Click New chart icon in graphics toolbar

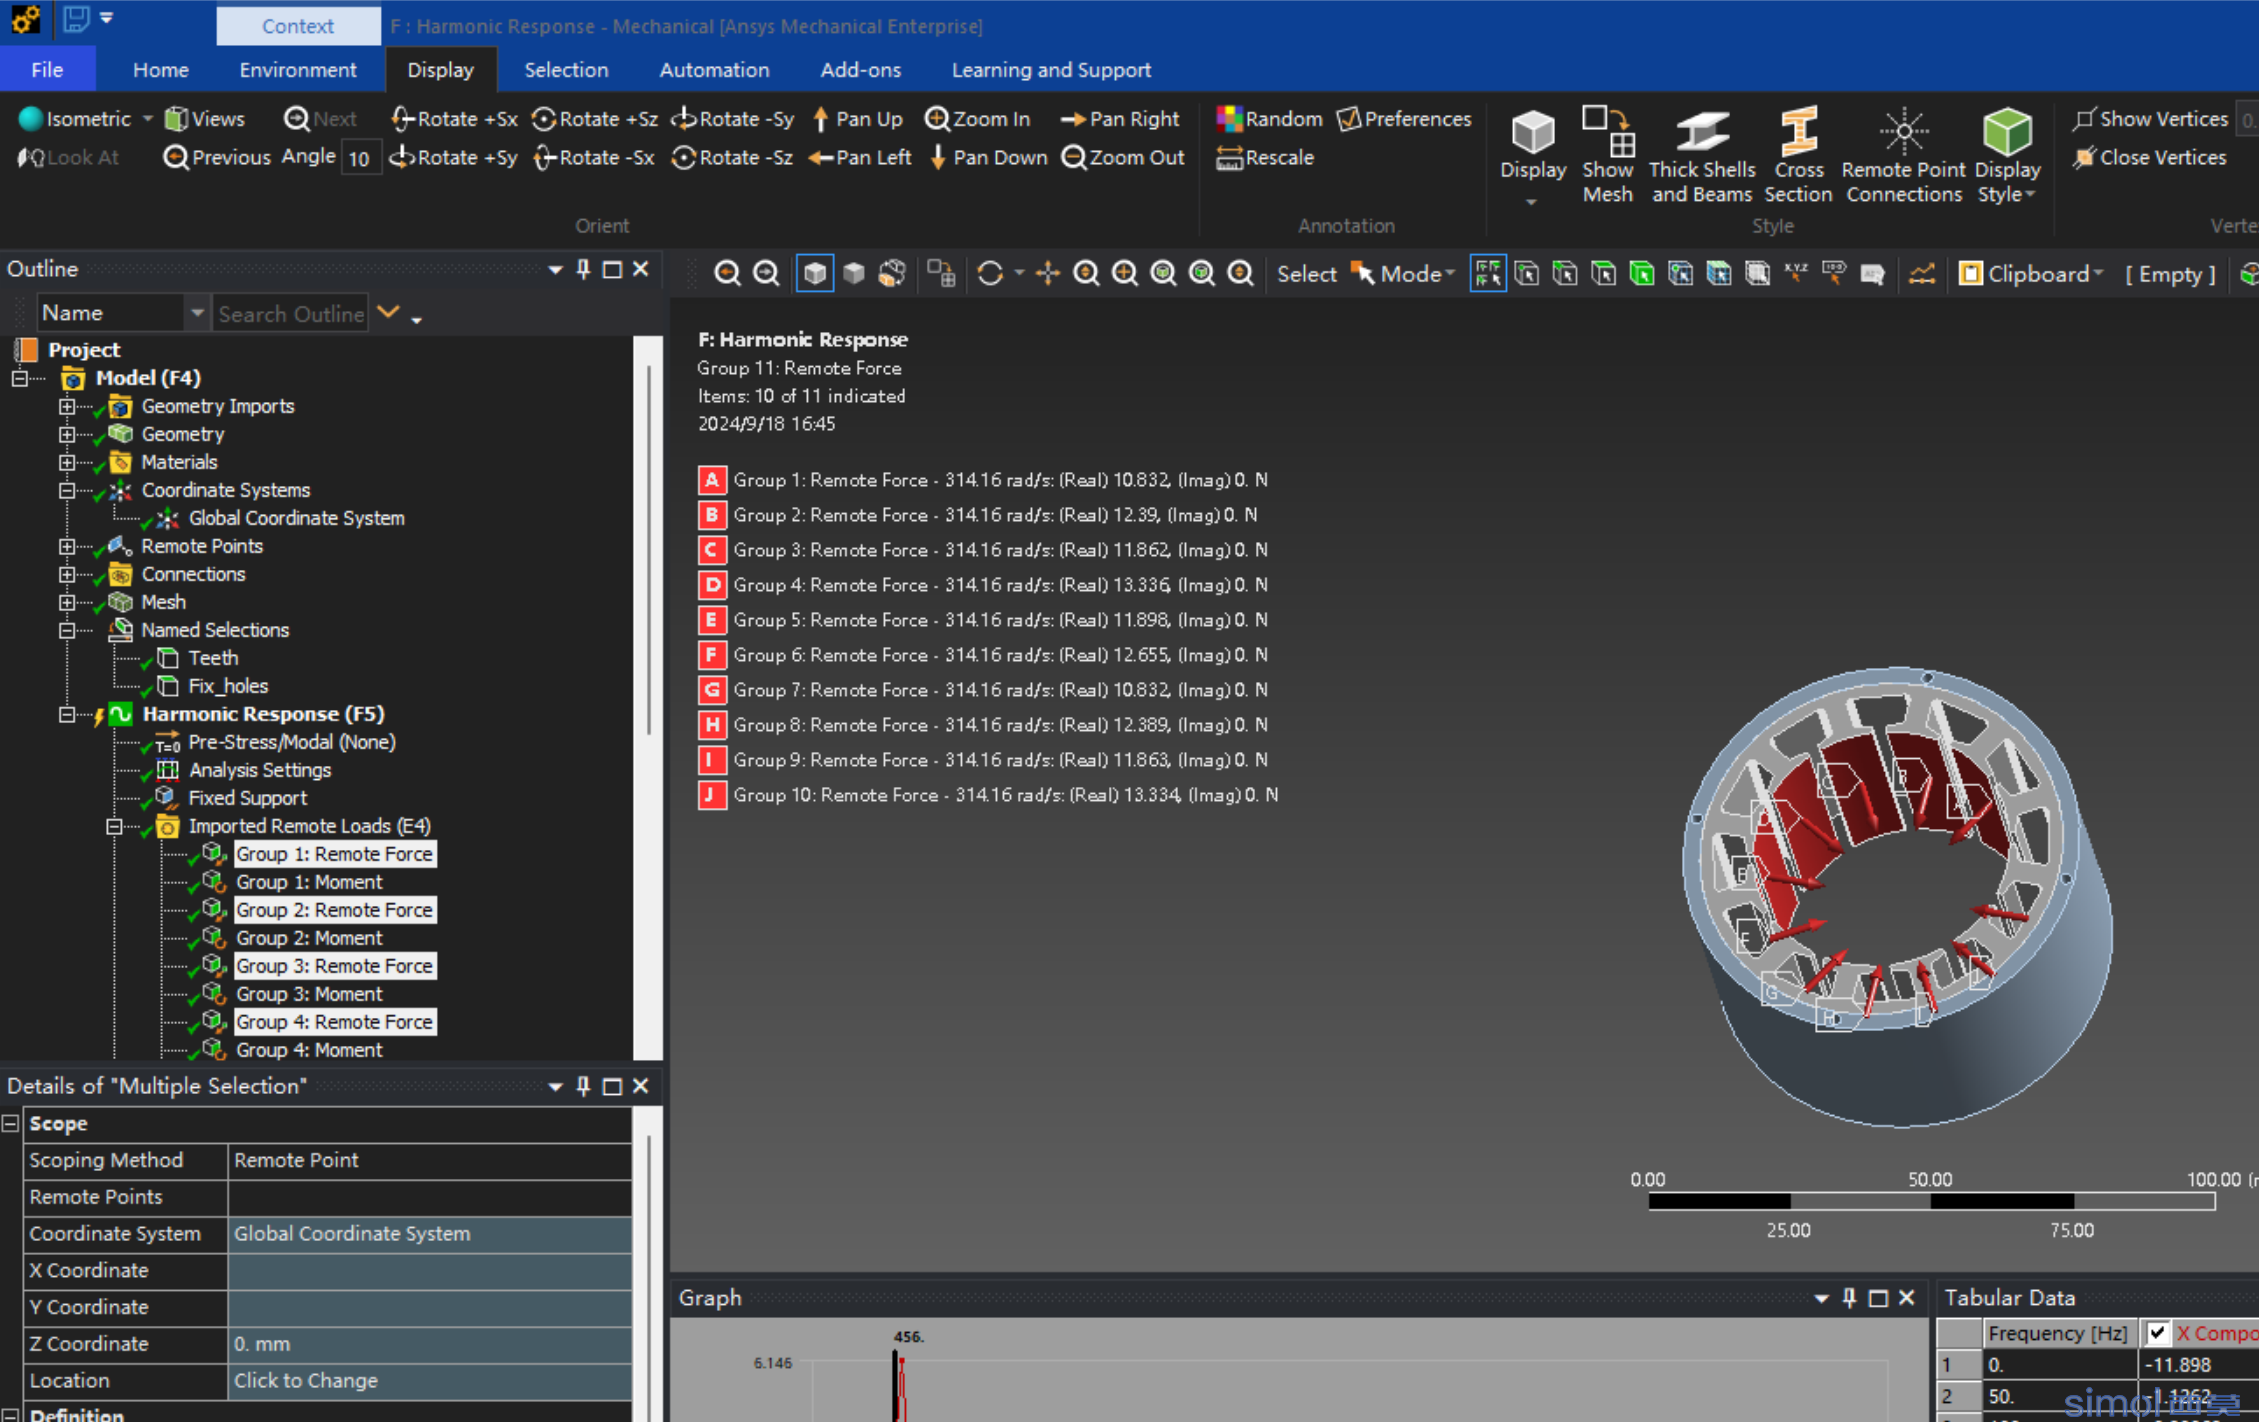point(1921,273)
